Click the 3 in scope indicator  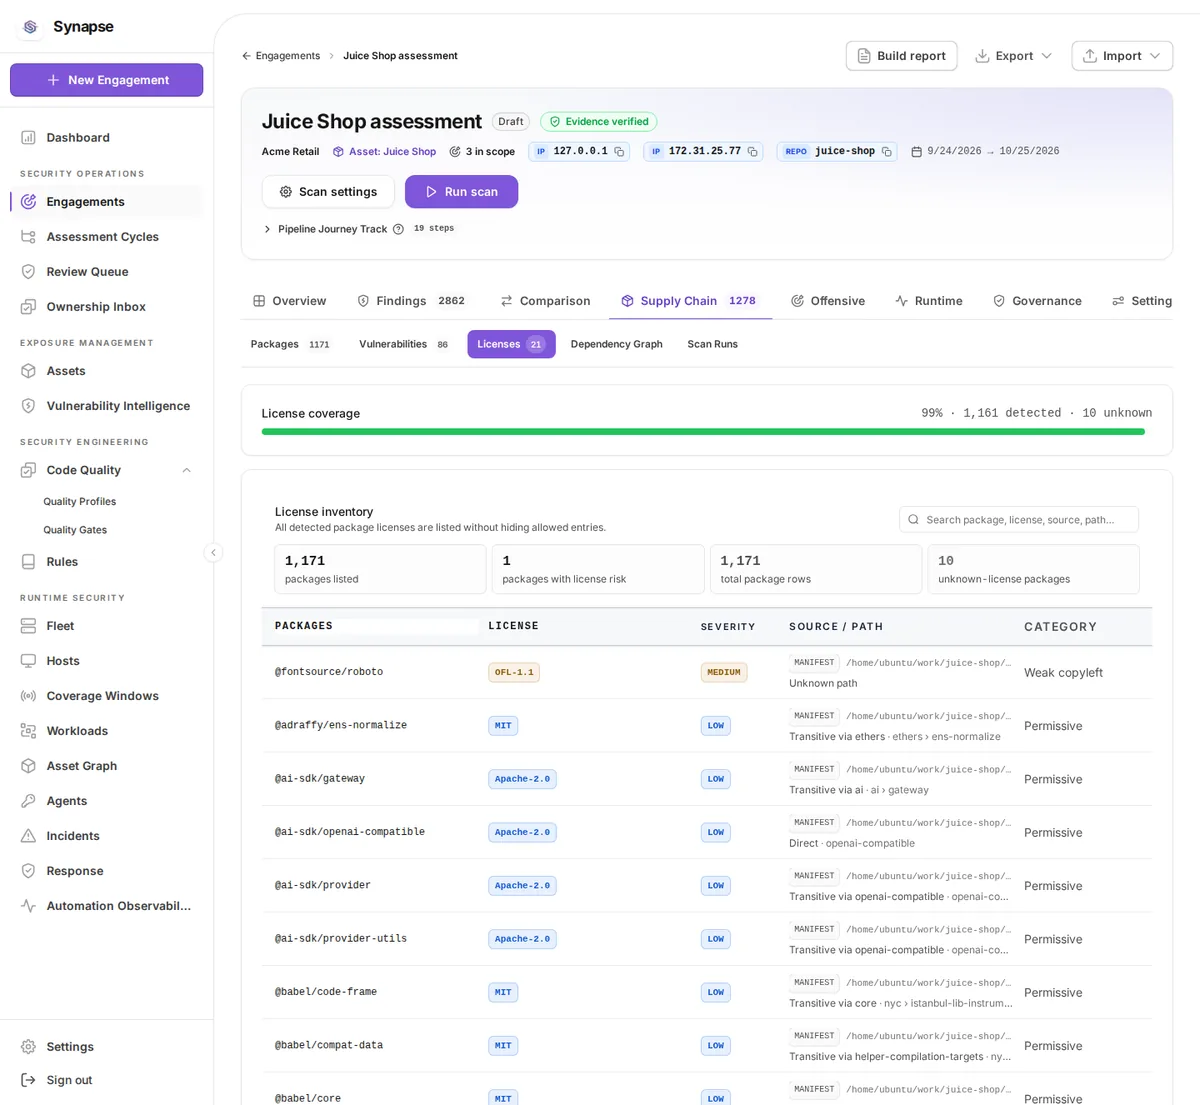(x=482, y=152)
